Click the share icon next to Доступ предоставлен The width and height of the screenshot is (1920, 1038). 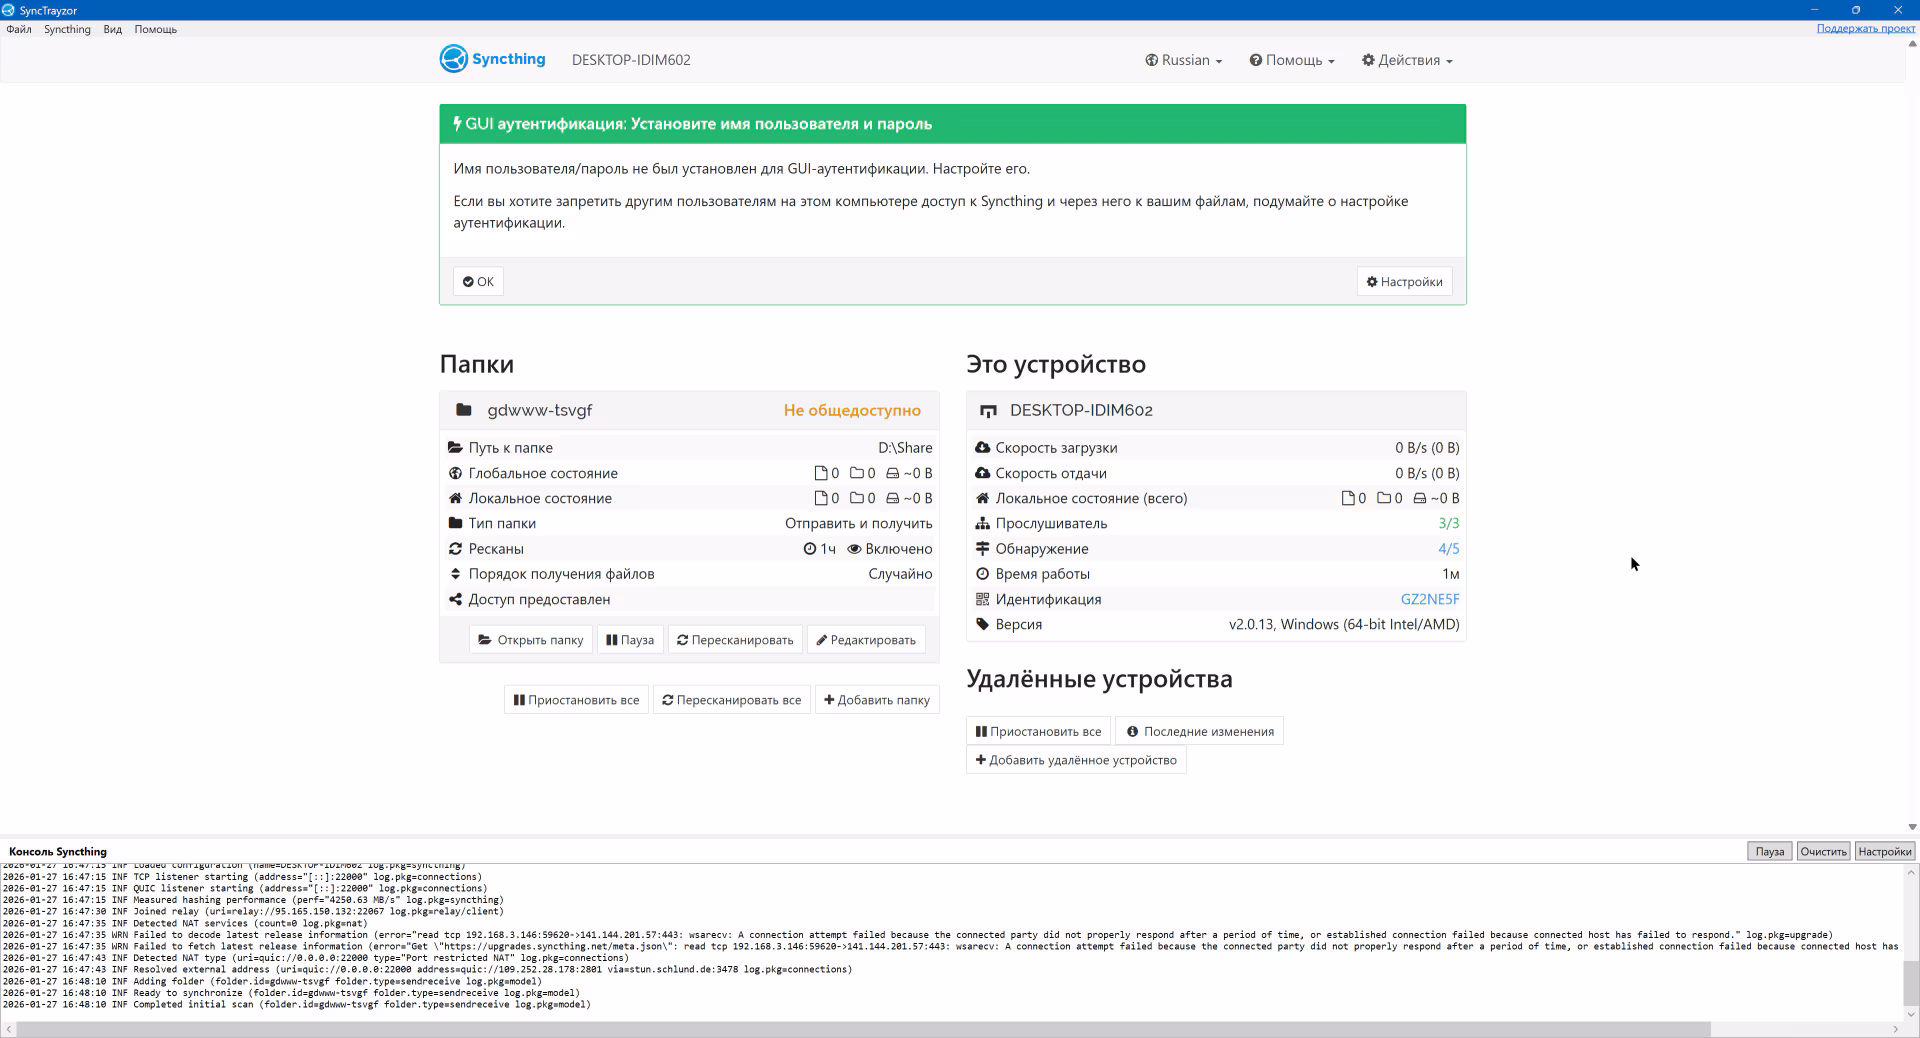tap(455, 599)
